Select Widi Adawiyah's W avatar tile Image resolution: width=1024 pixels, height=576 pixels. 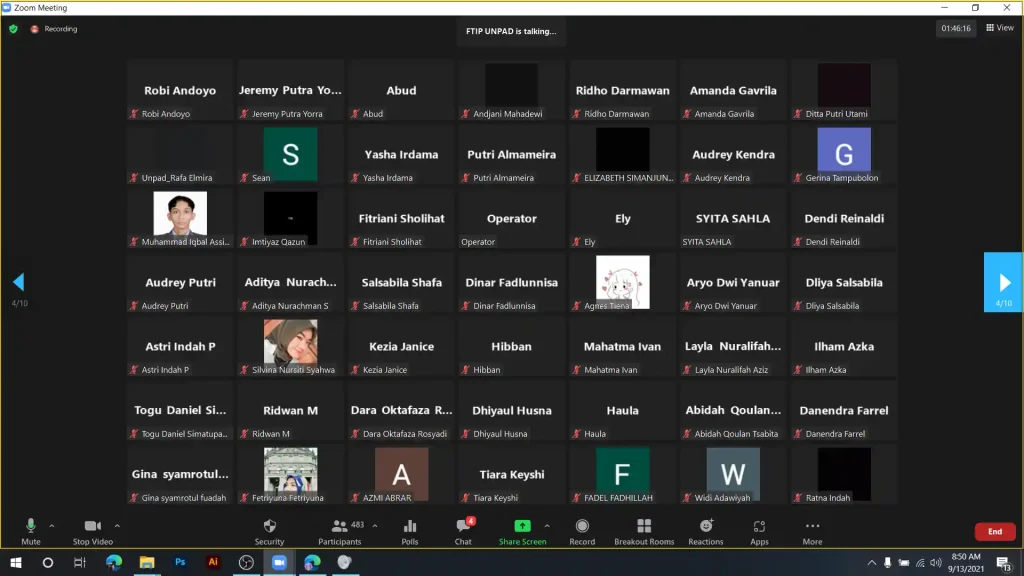(x=733, y=475)
